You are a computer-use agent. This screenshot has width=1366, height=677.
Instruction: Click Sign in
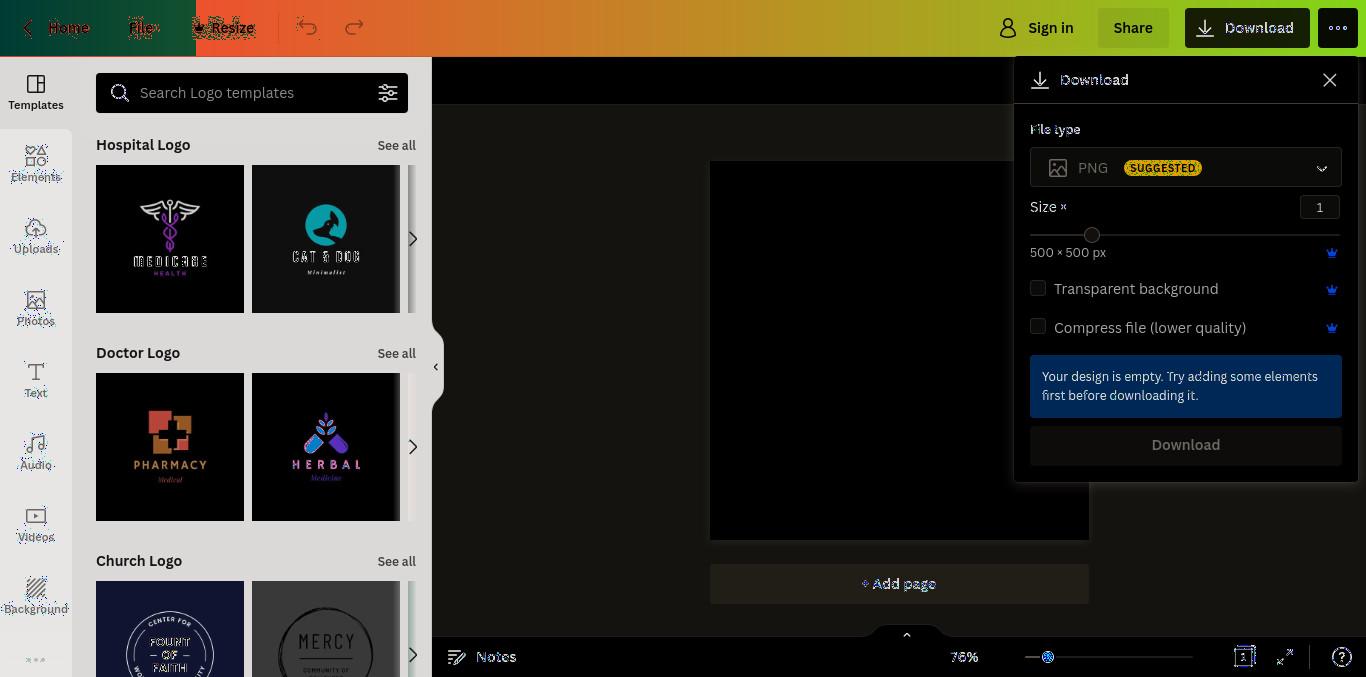point(1036,28)
